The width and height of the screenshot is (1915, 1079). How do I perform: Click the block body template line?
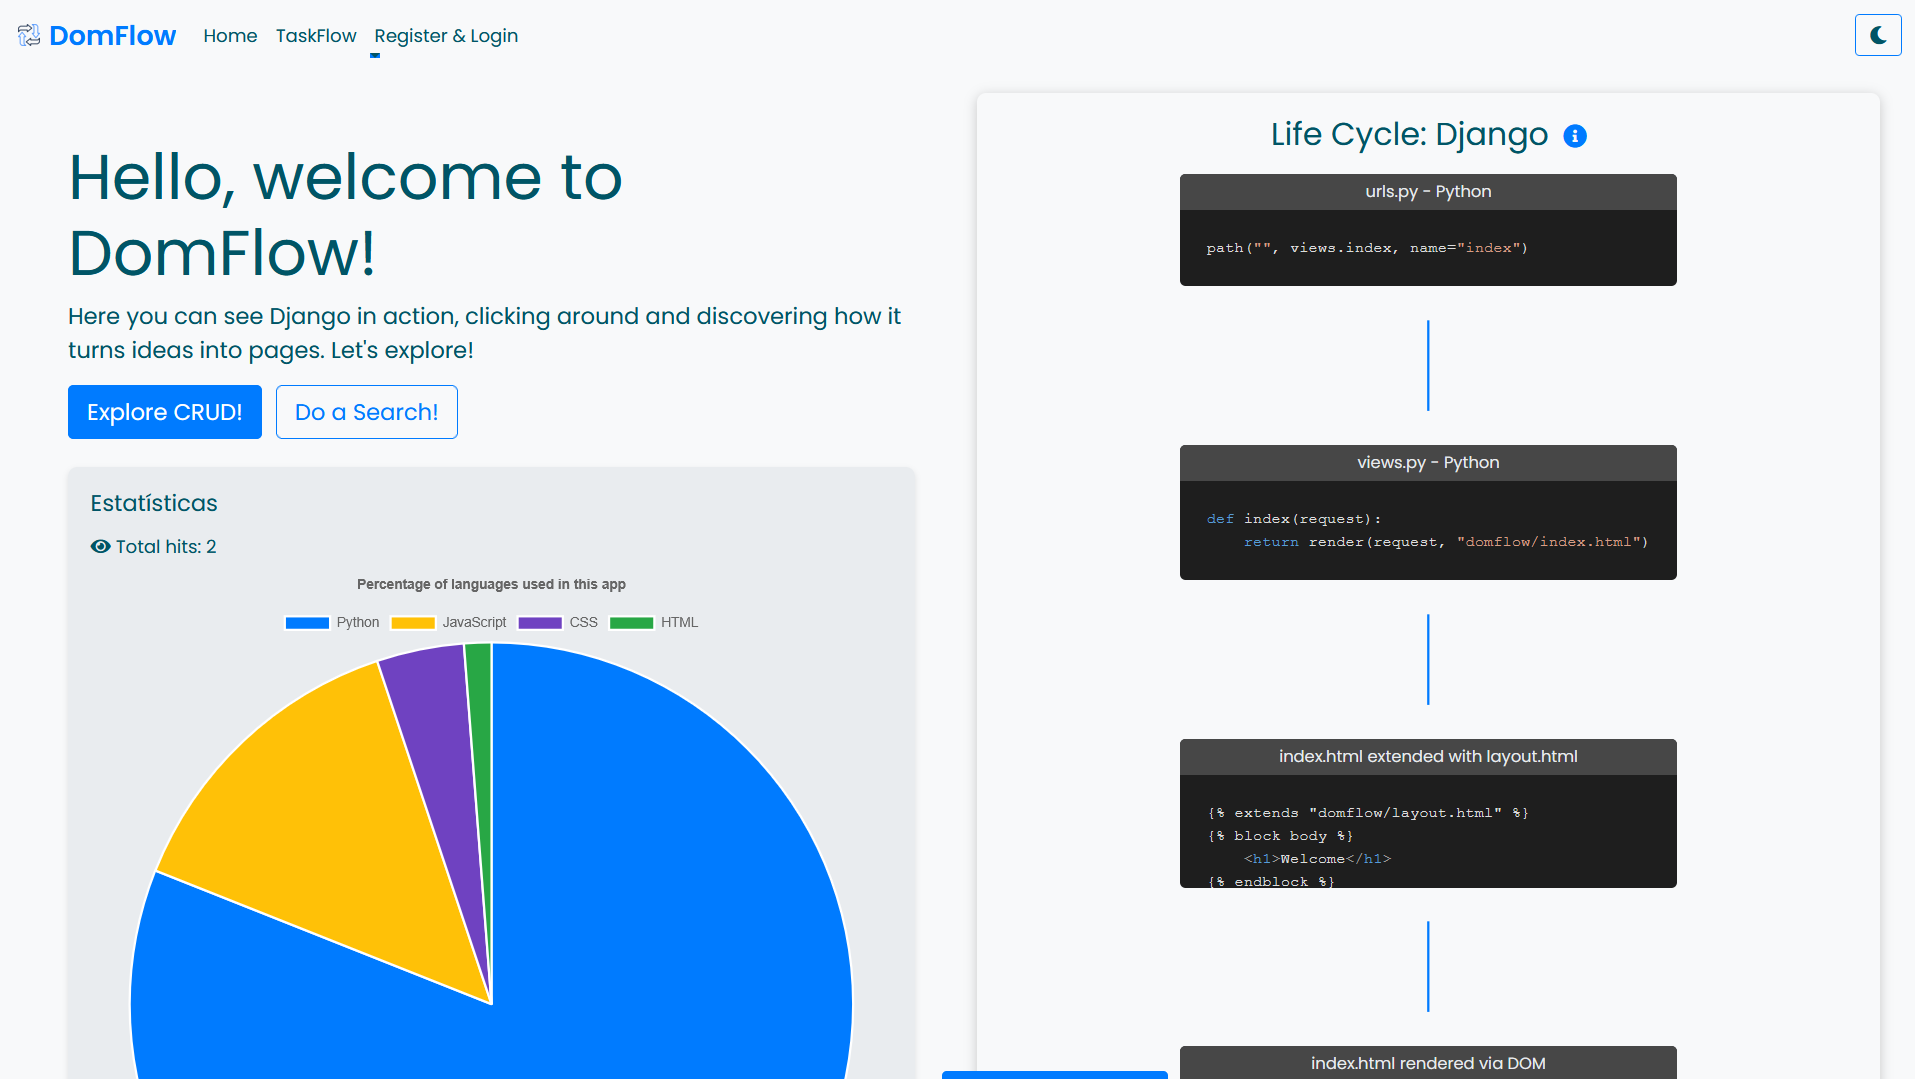click(1280, 836)
